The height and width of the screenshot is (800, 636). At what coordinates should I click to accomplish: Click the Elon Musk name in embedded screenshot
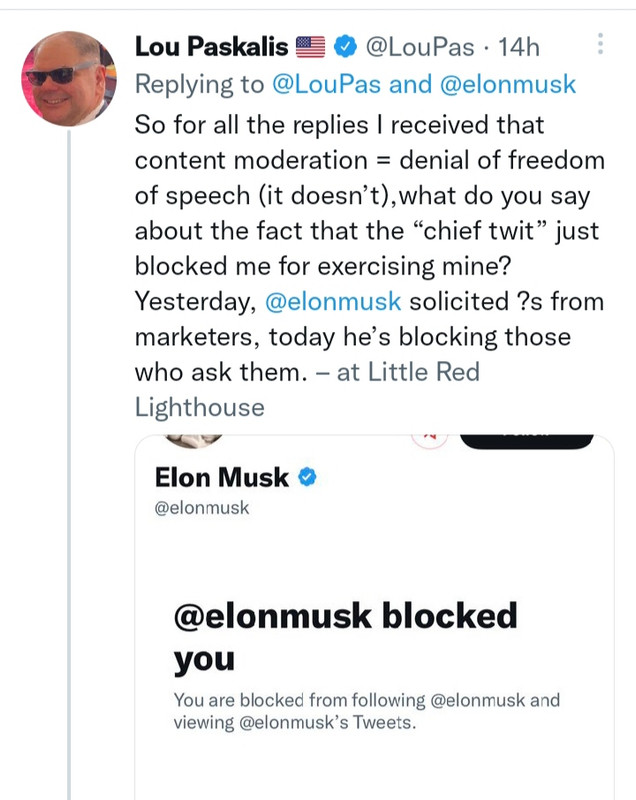tap(223, 478)
